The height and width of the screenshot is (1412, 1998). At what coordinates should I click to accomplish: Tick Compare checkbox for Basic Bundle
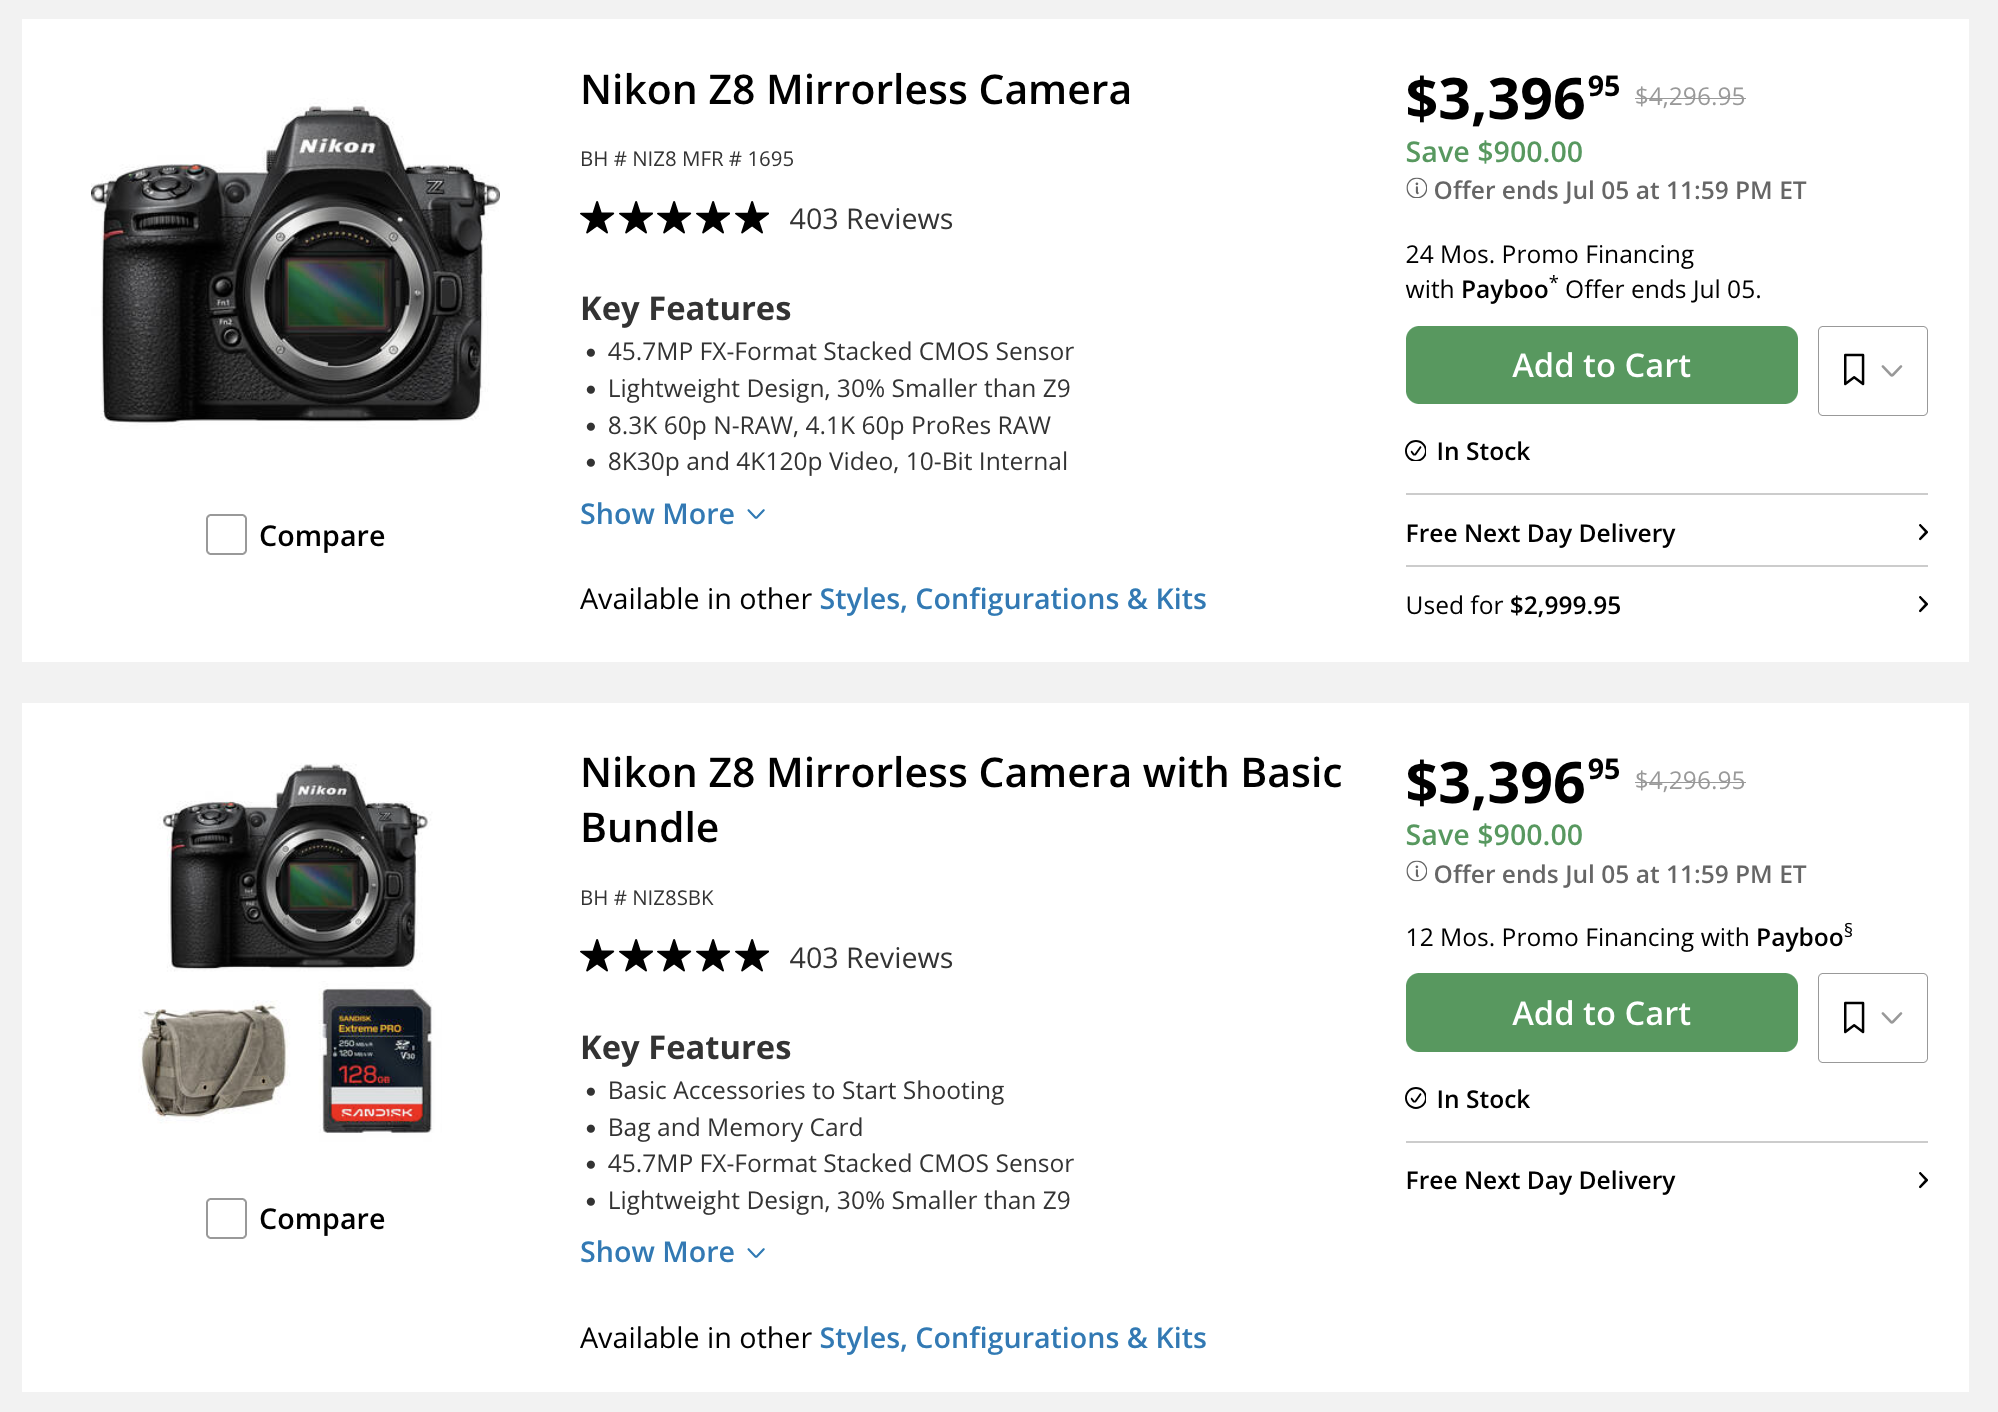226,1218
